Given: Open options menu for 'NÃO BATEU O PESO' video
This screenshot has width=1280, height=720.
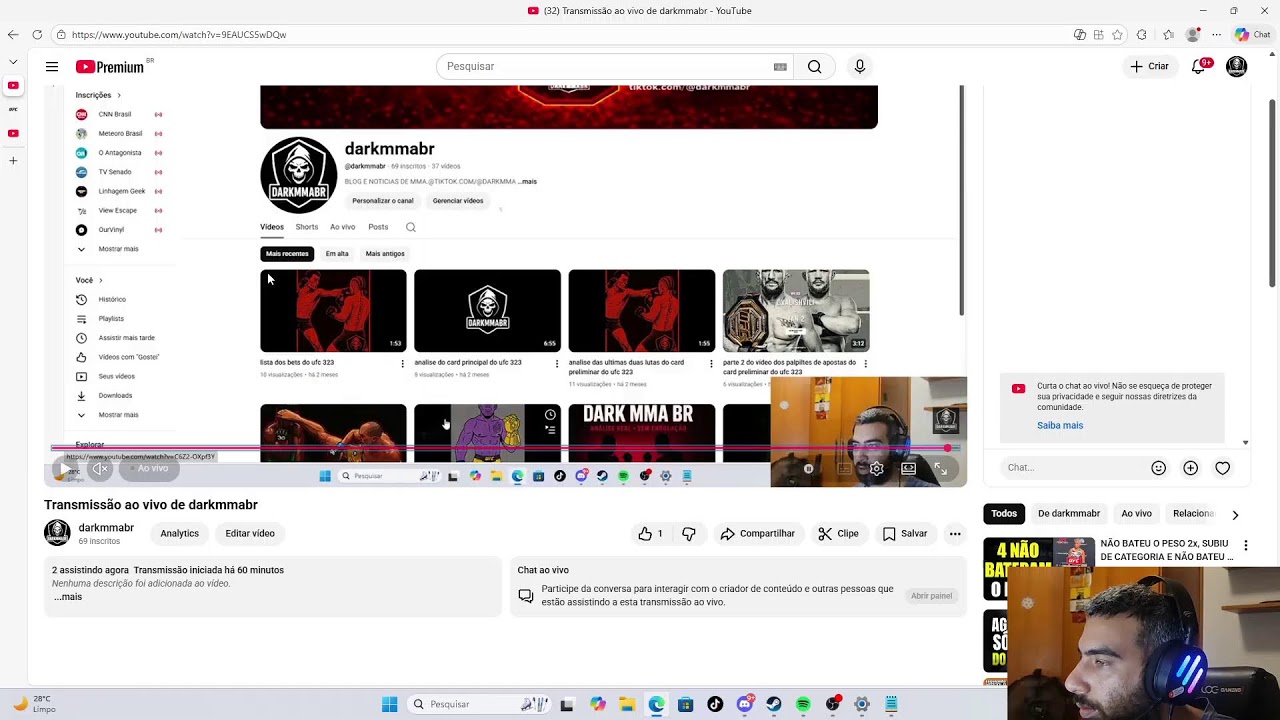Looking at the screenshot, I should pyautogui.click(x=1245, y=545).
